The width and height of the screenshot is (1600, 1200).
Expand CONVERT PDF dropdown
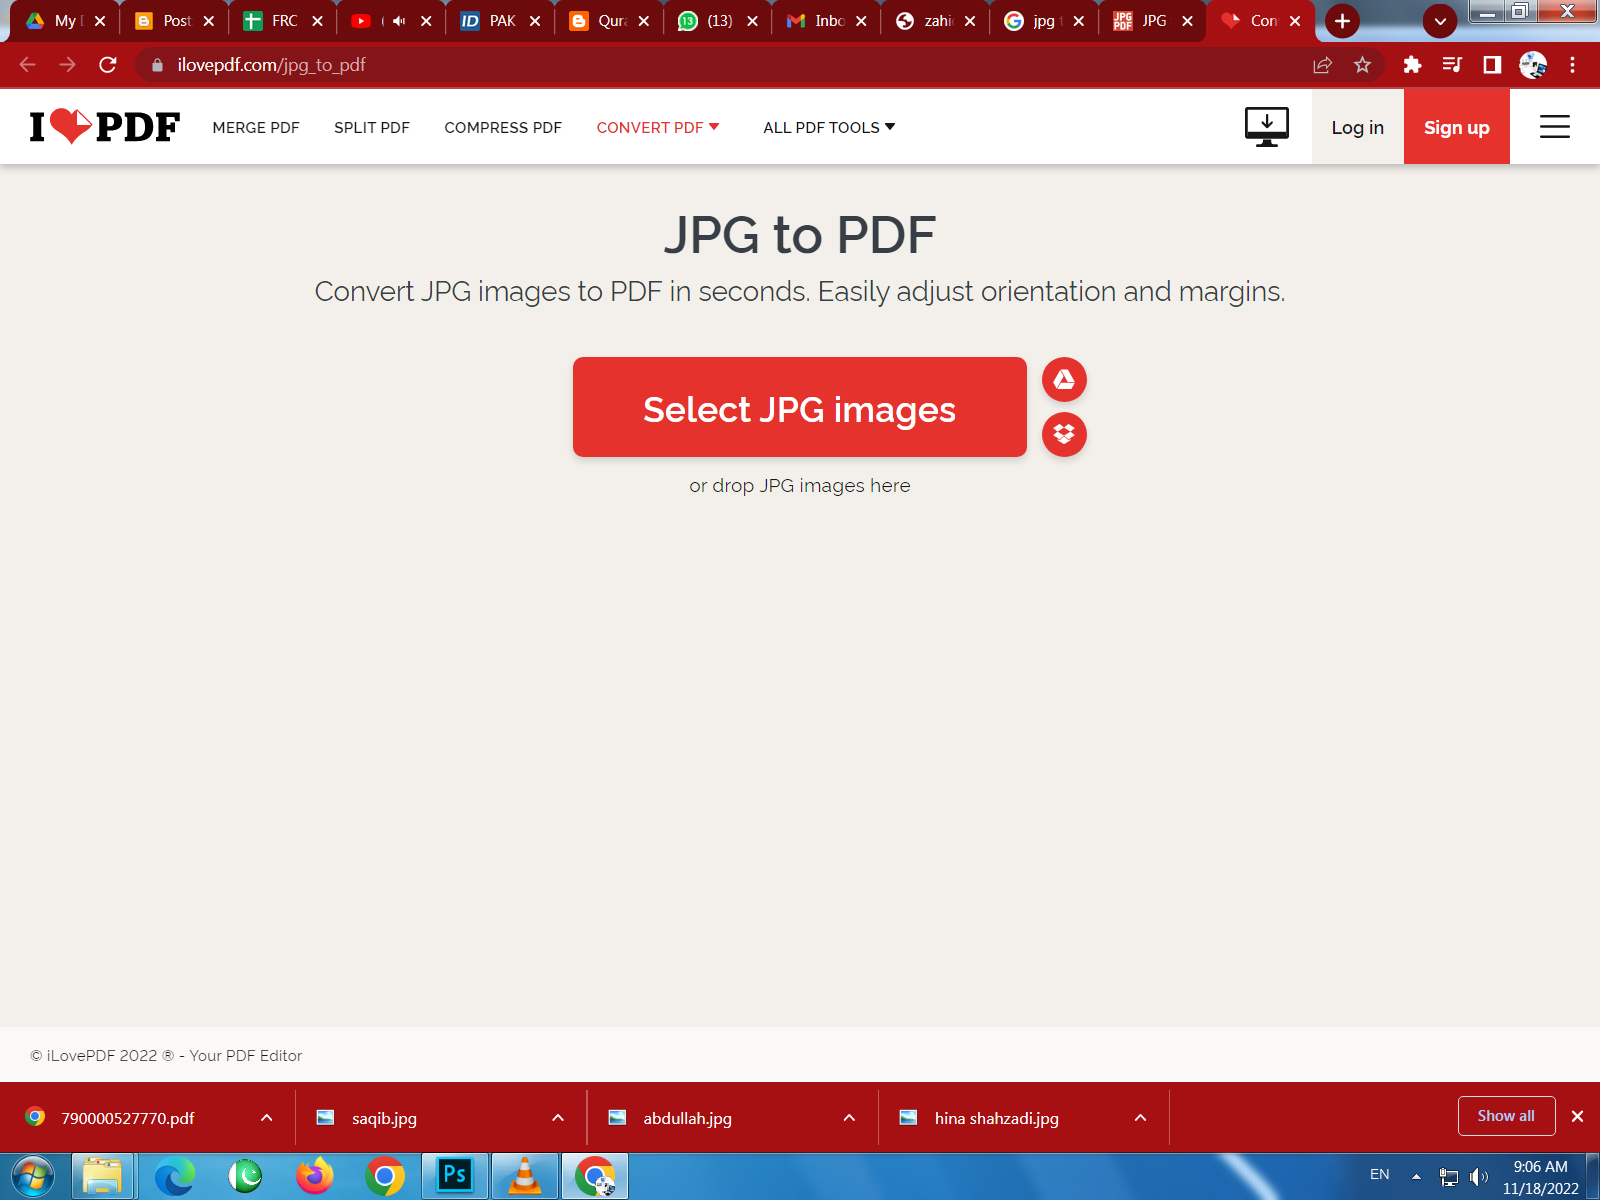tap(658, 127)
